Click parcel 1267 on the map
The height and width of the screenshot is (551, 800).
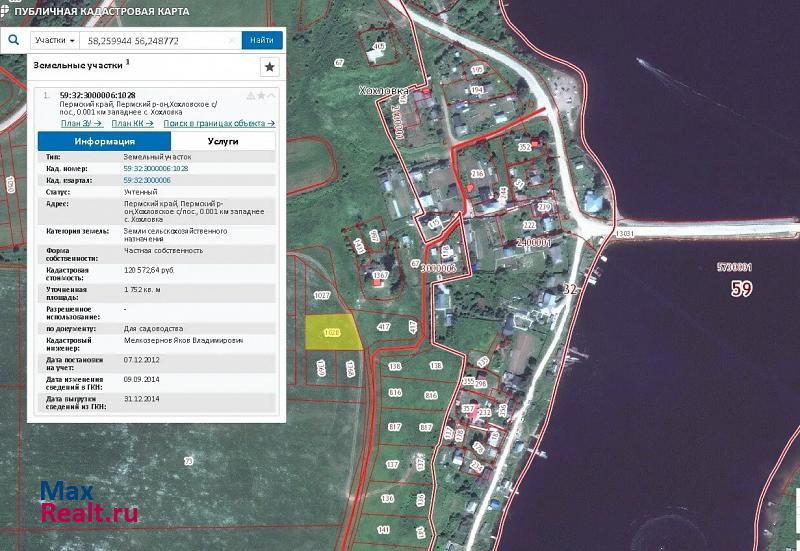pos(380,277)
